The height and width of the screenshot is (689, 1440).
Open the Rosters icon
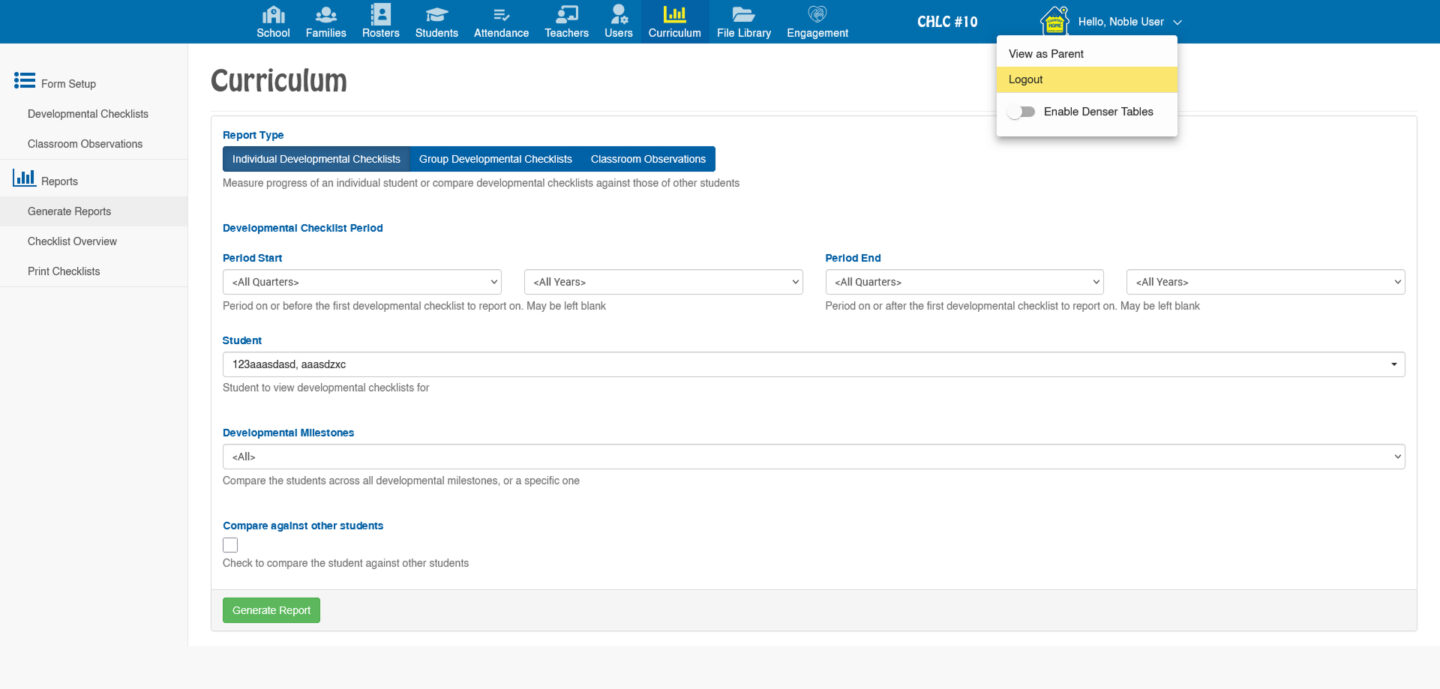coord(380,15)
